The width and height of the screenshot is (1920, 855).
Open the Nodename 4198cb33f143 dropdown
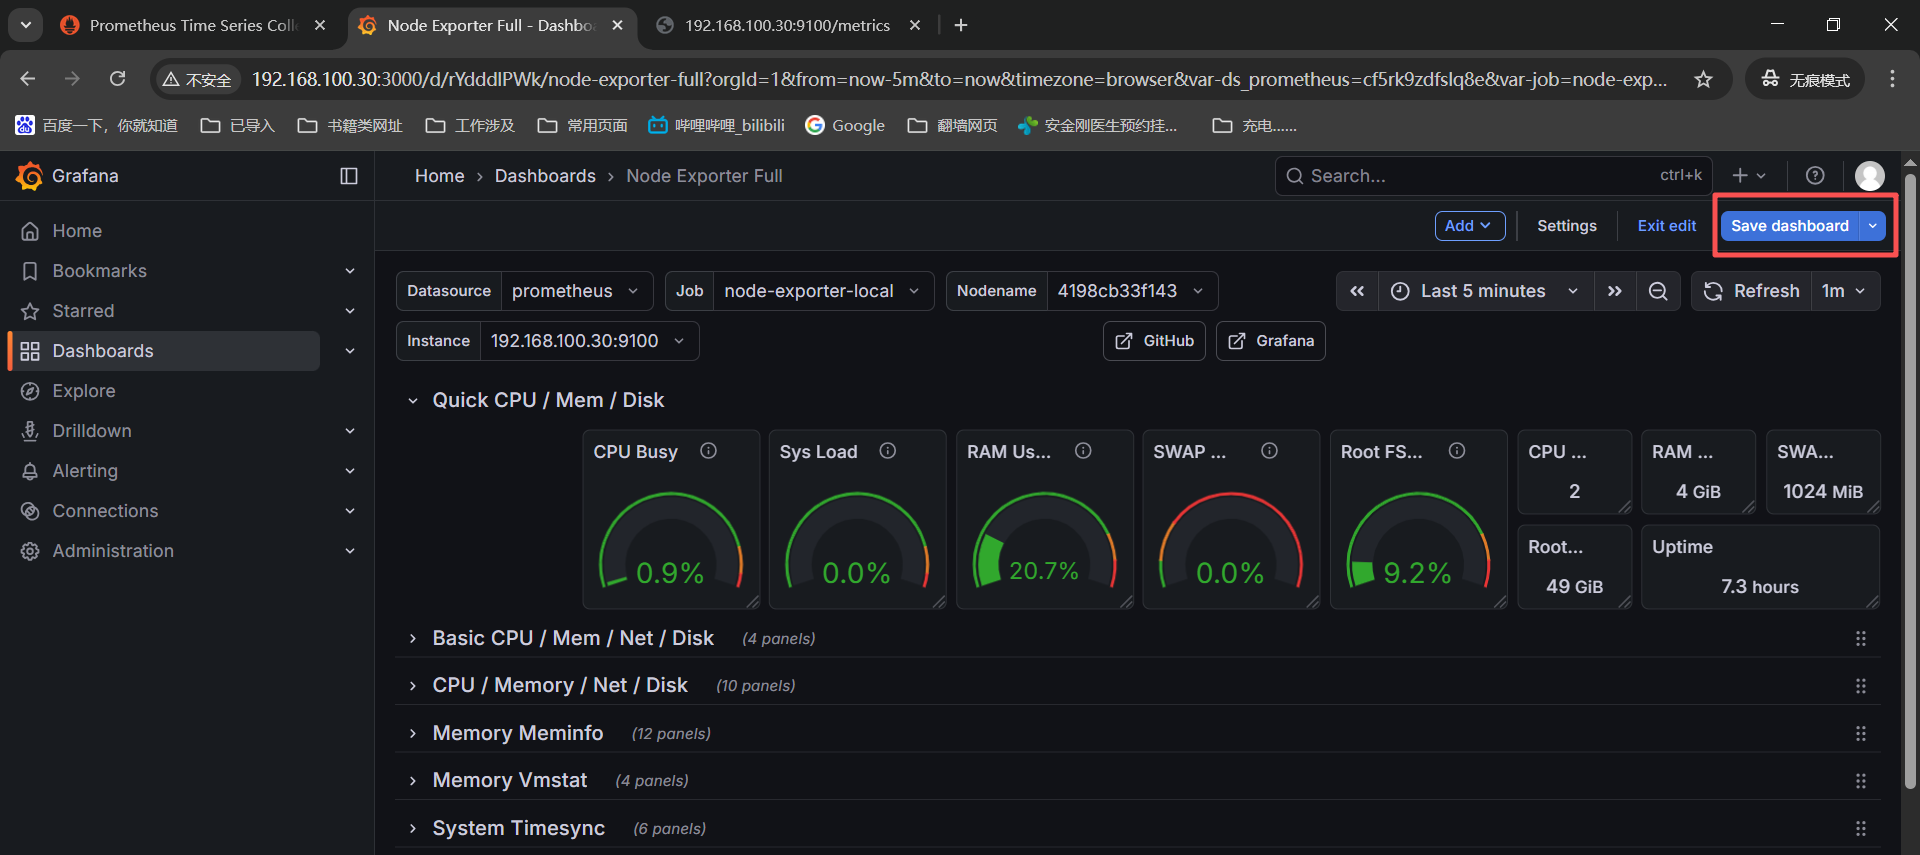pos(1131,291)
